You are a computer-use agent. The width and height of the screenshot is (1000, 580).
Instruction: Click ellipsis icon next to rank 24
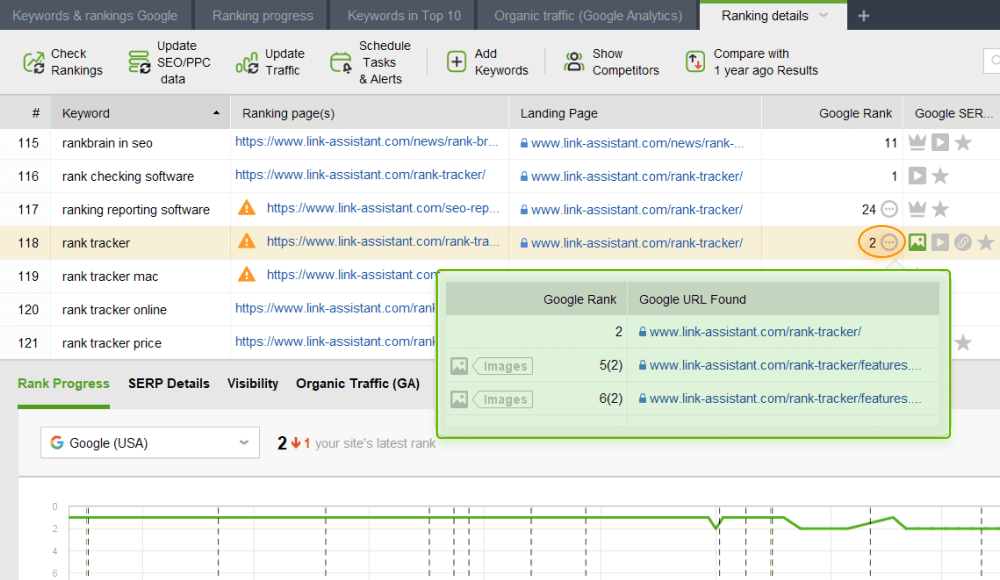889,209
